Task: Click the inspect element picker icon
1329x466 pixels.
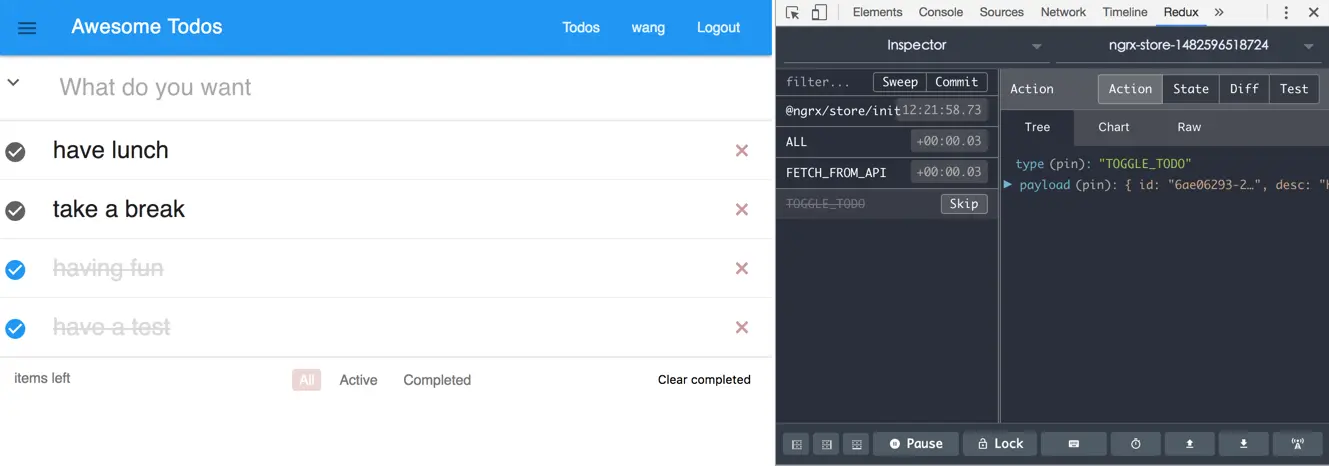Action: (x=793, y=13)
